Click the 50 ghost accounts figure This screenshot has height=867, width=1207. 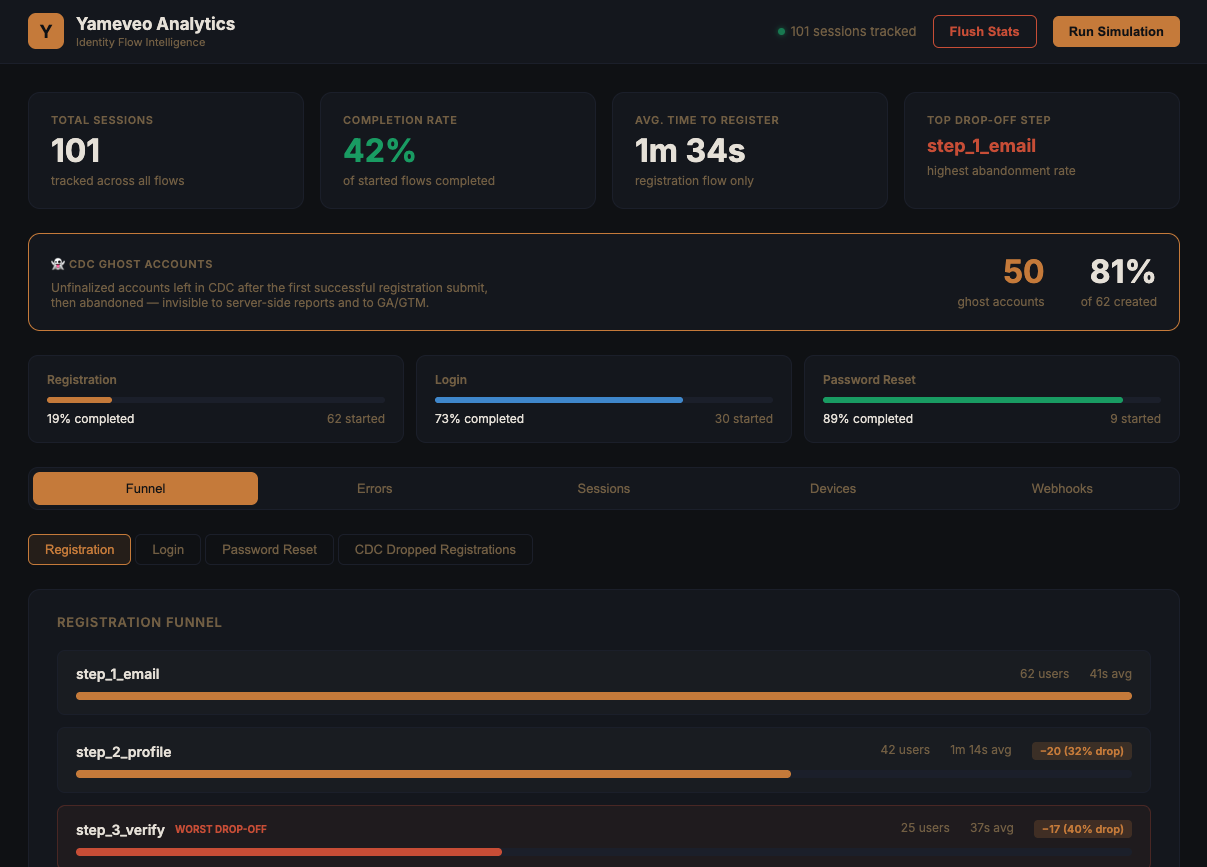tap(1023, 271)
